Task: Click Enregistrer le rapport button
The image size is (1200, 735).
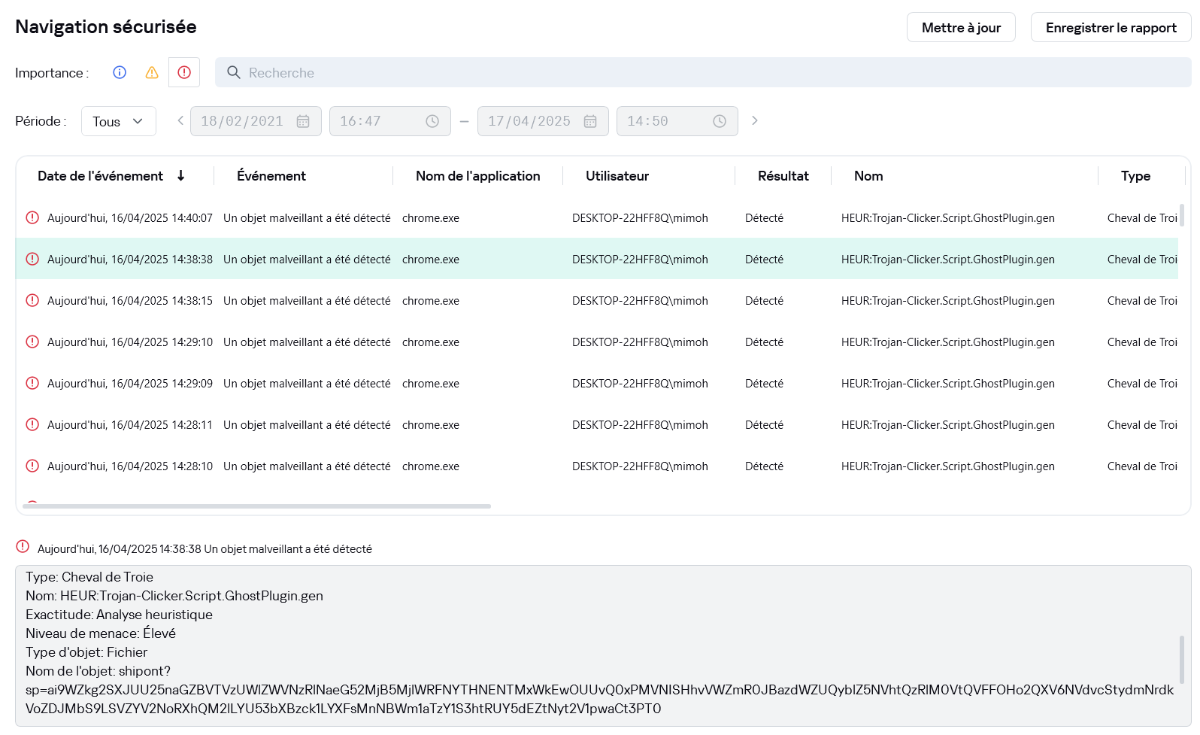Action: [x=1111, y=27]
